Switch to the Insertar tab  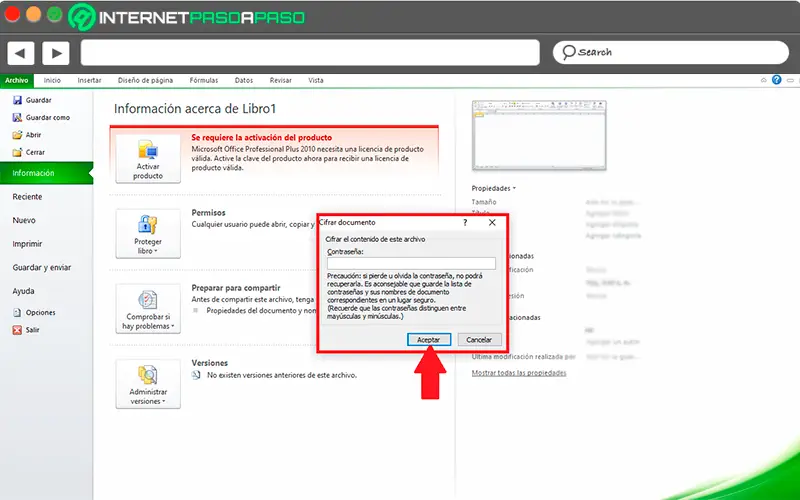[89, 81]
